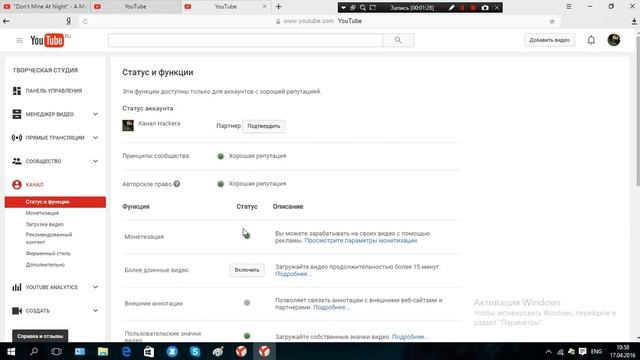Open browser downloads arrow icon
This screenshot has height=360, width=640.
coord(634,21)
